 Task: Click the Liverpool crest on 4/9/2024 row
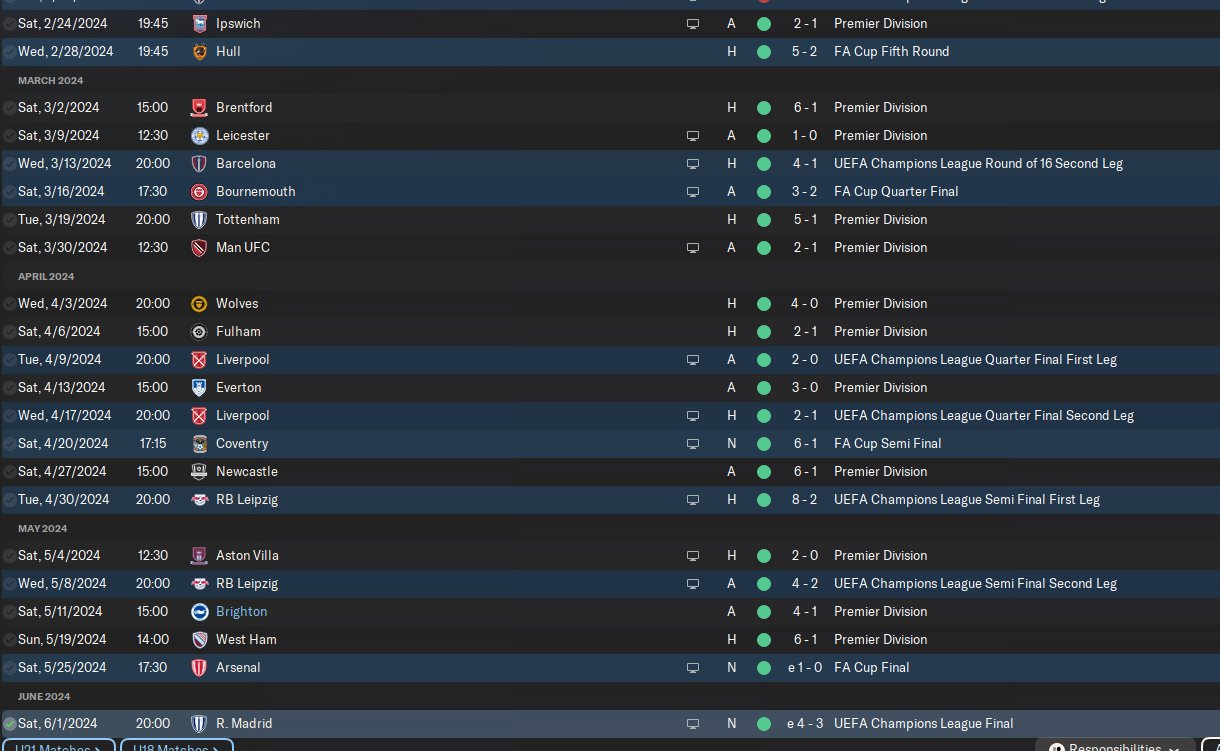[x=199, y=359]
